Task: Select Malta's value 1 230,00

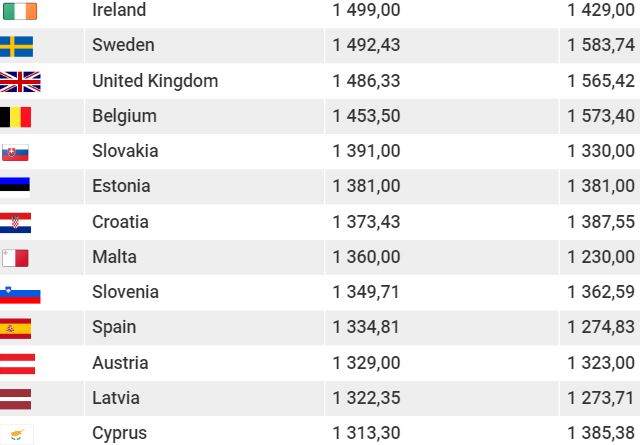Action: (601, 257)
